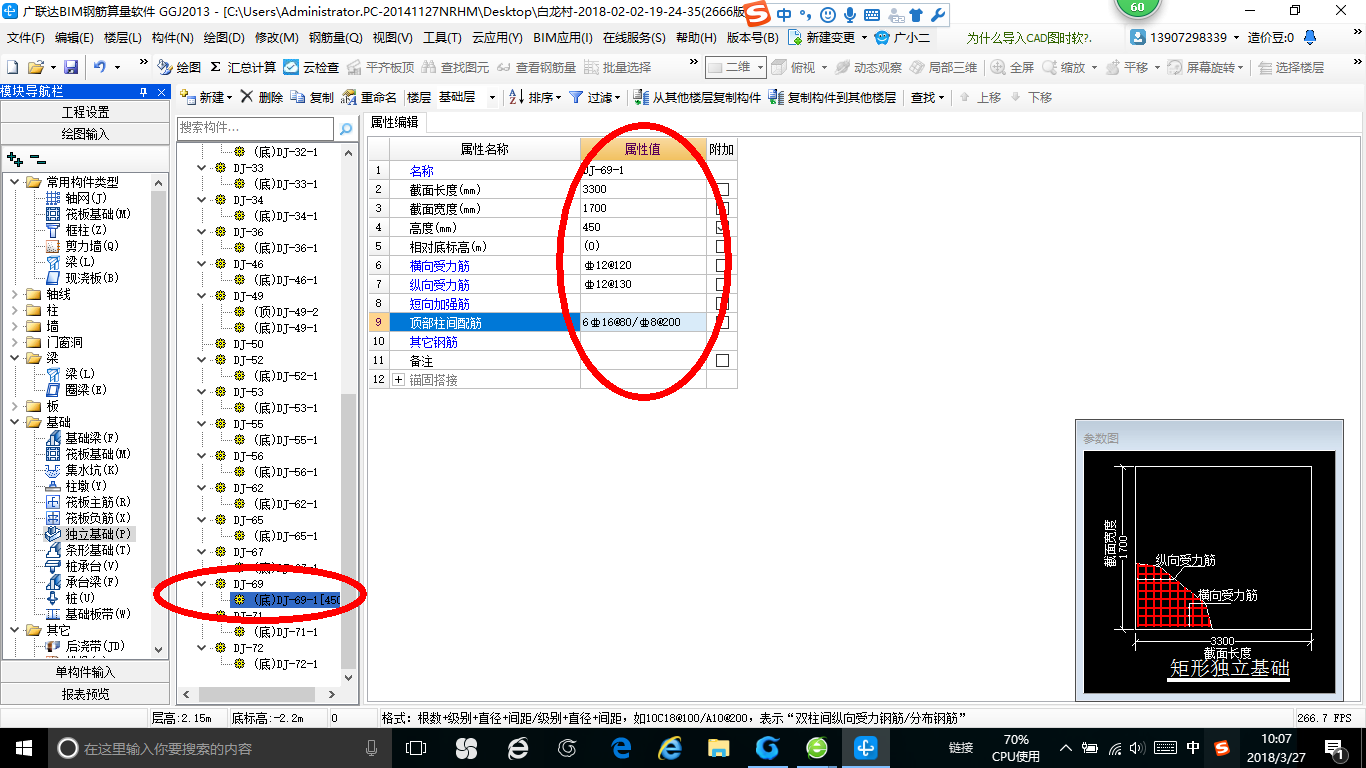Toggle checkbox for 纵向受力筋 row
Image resolution: width=1366 pixels, height=768 pixels.
722,284
